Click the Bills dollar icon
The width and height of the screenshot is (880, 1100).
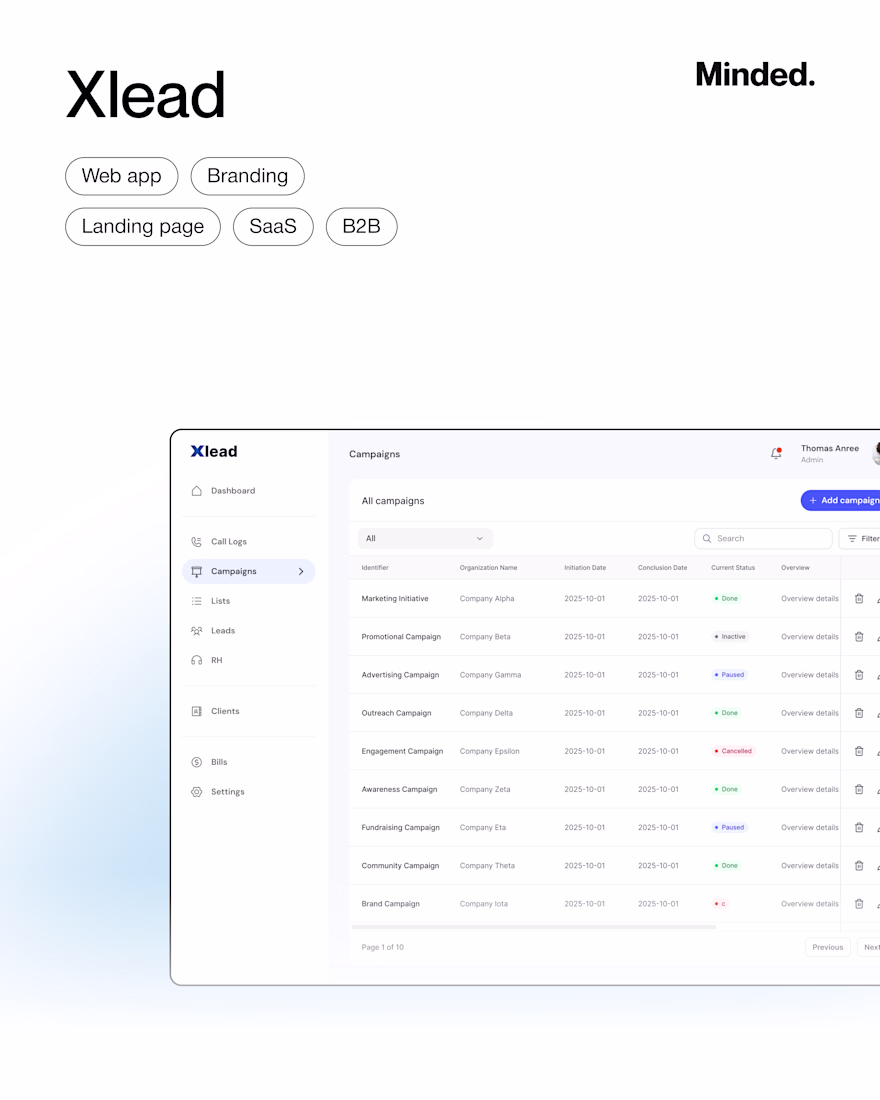click(196, 762)
